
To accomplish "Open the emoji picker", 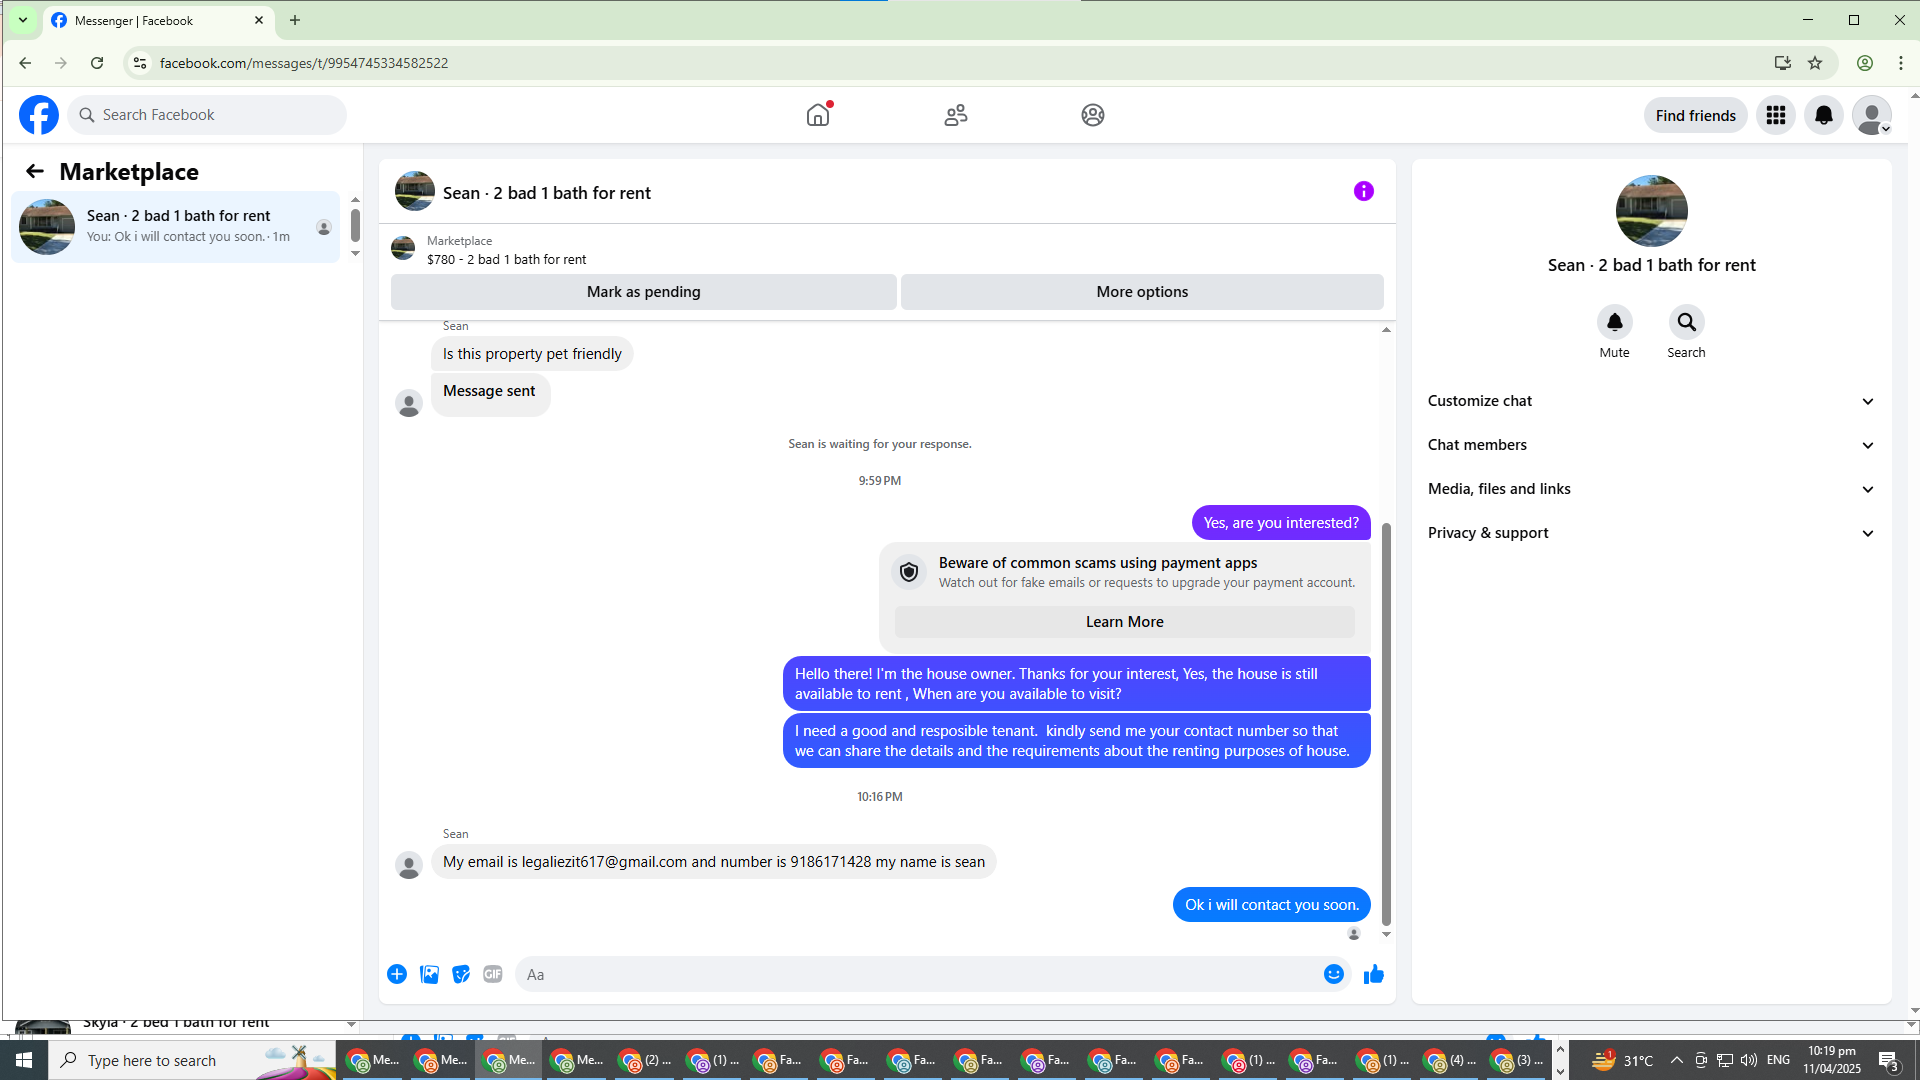I will pyautogui.click(x=1334, y=974).
